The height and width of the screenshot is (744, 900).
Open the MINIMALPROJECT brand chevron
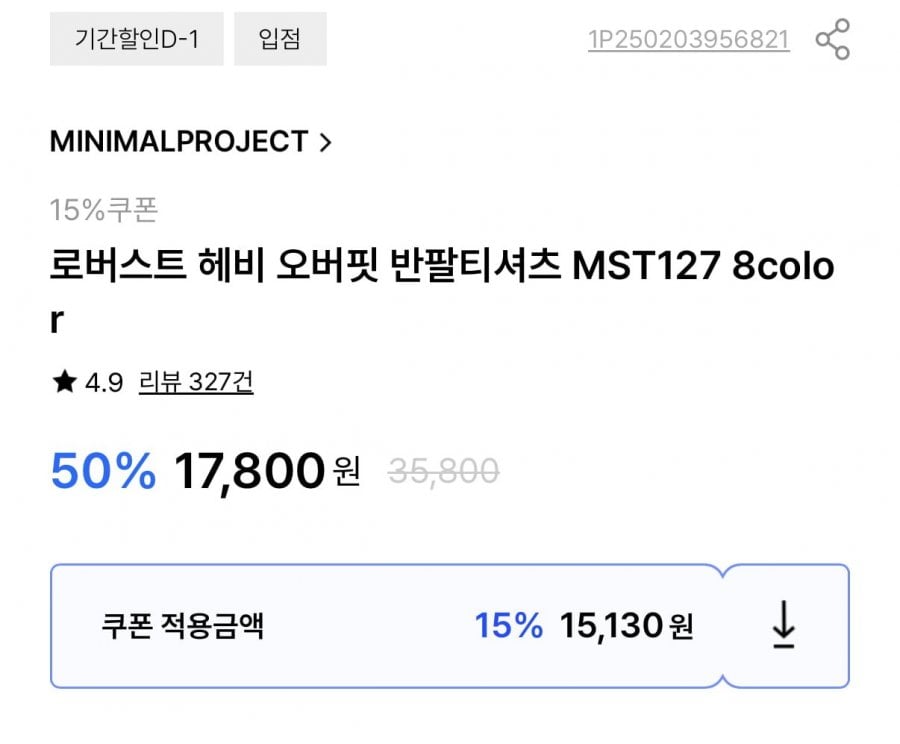pyautogui.click(x=324, y=142)
